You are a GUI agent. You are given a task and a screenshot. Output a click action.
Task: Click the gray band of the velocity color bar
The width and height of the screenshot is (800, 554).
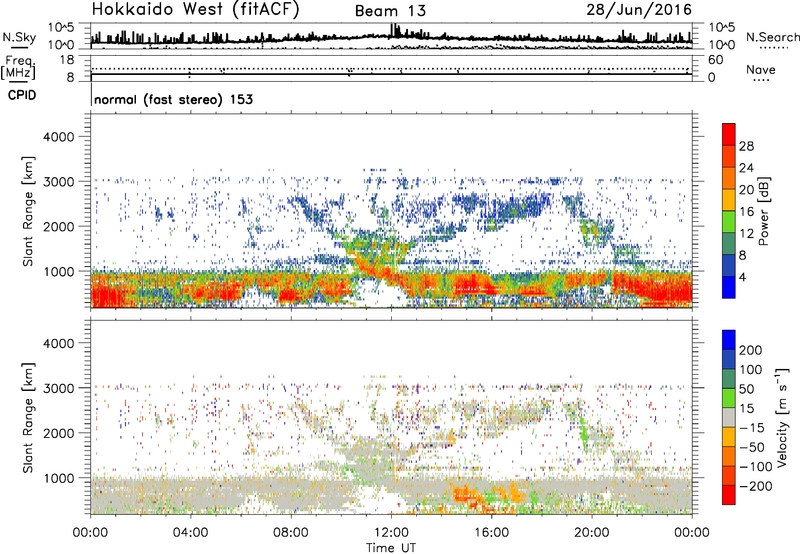(729, 418)
